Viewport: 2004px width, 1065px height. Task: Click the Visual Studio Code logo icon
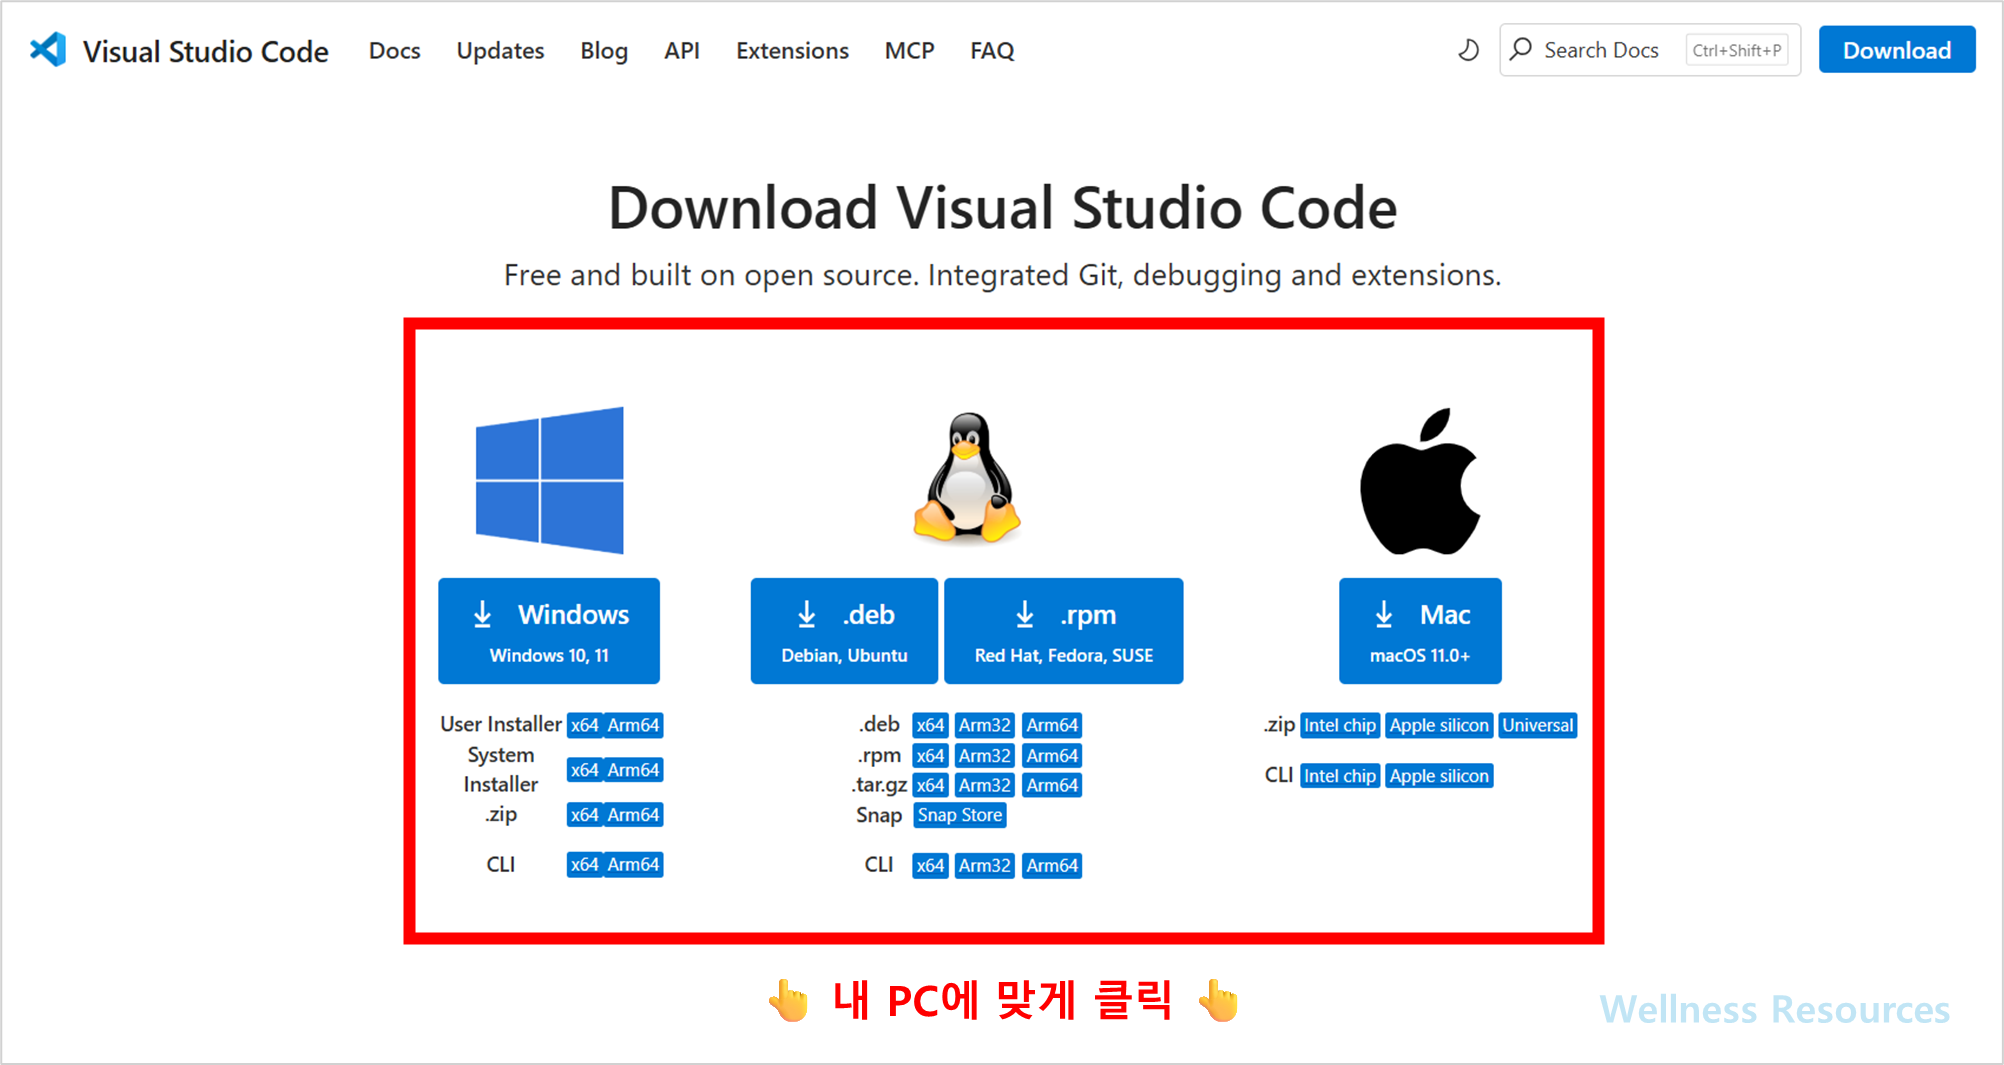48,50
